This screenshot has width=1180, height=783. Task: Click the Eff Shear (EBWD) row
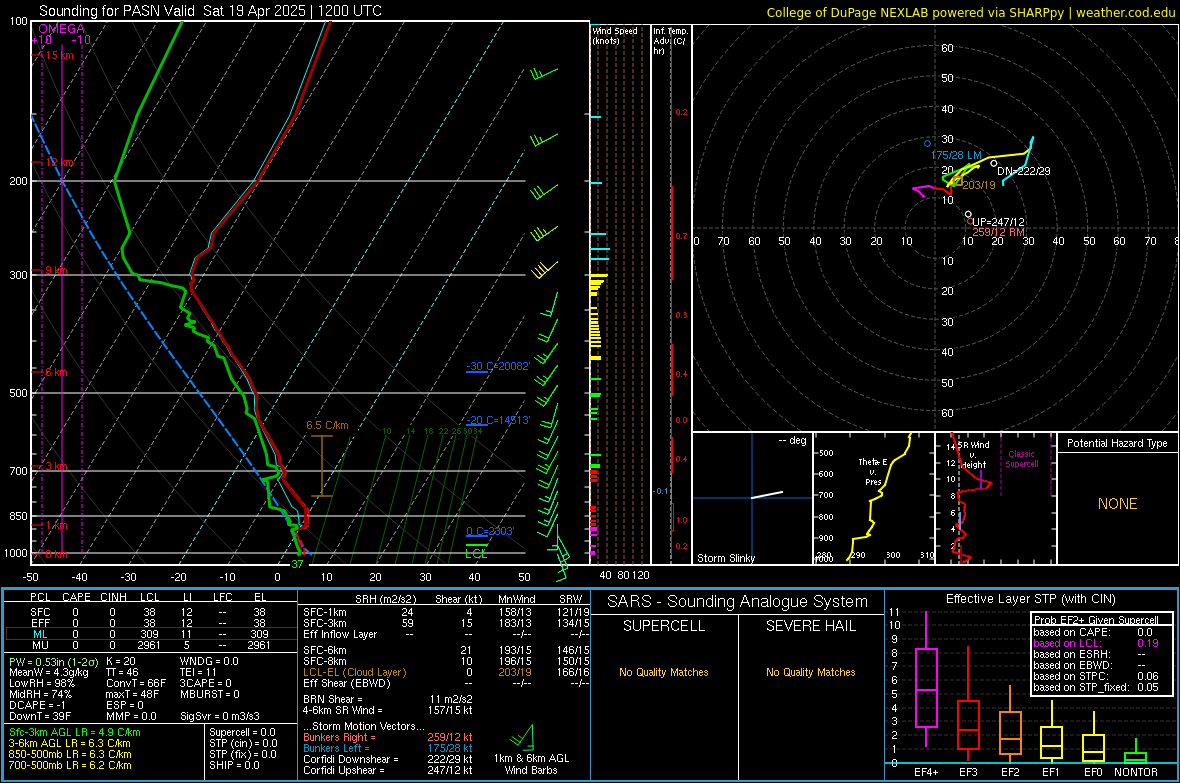446,683
